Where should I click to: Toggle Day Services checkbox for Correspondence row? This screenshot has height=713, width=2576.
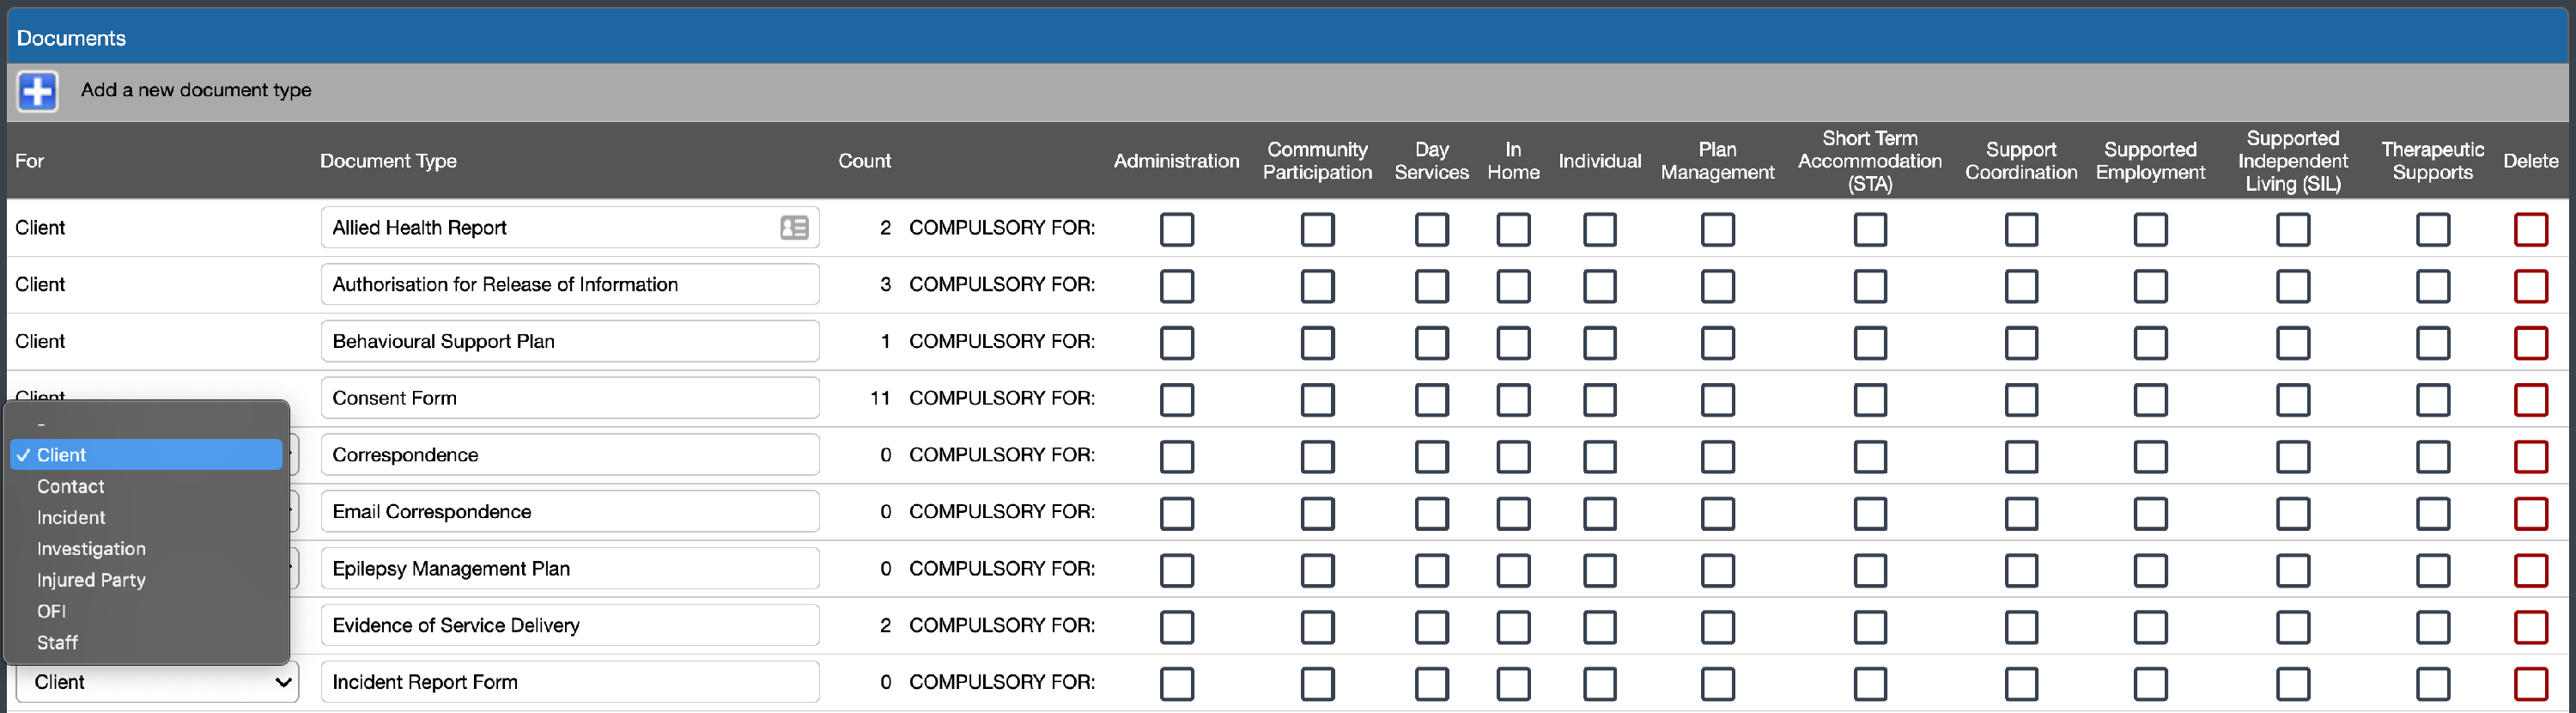click(1431, 456)
